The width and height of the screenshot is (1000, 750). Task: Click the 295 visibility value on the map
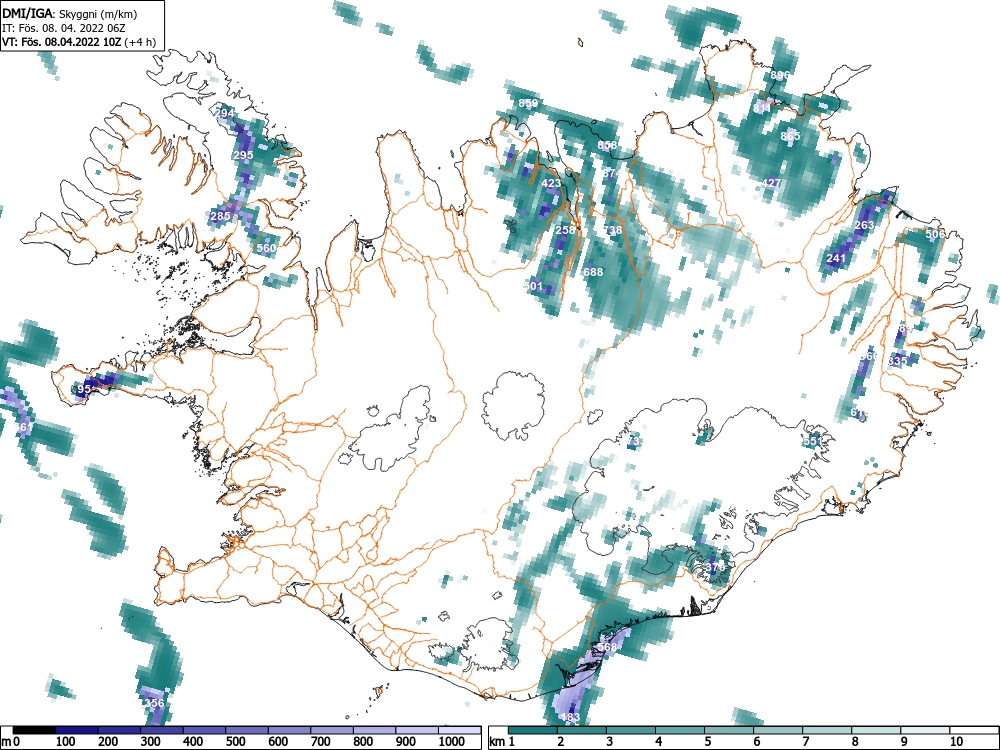click(243, 155)
